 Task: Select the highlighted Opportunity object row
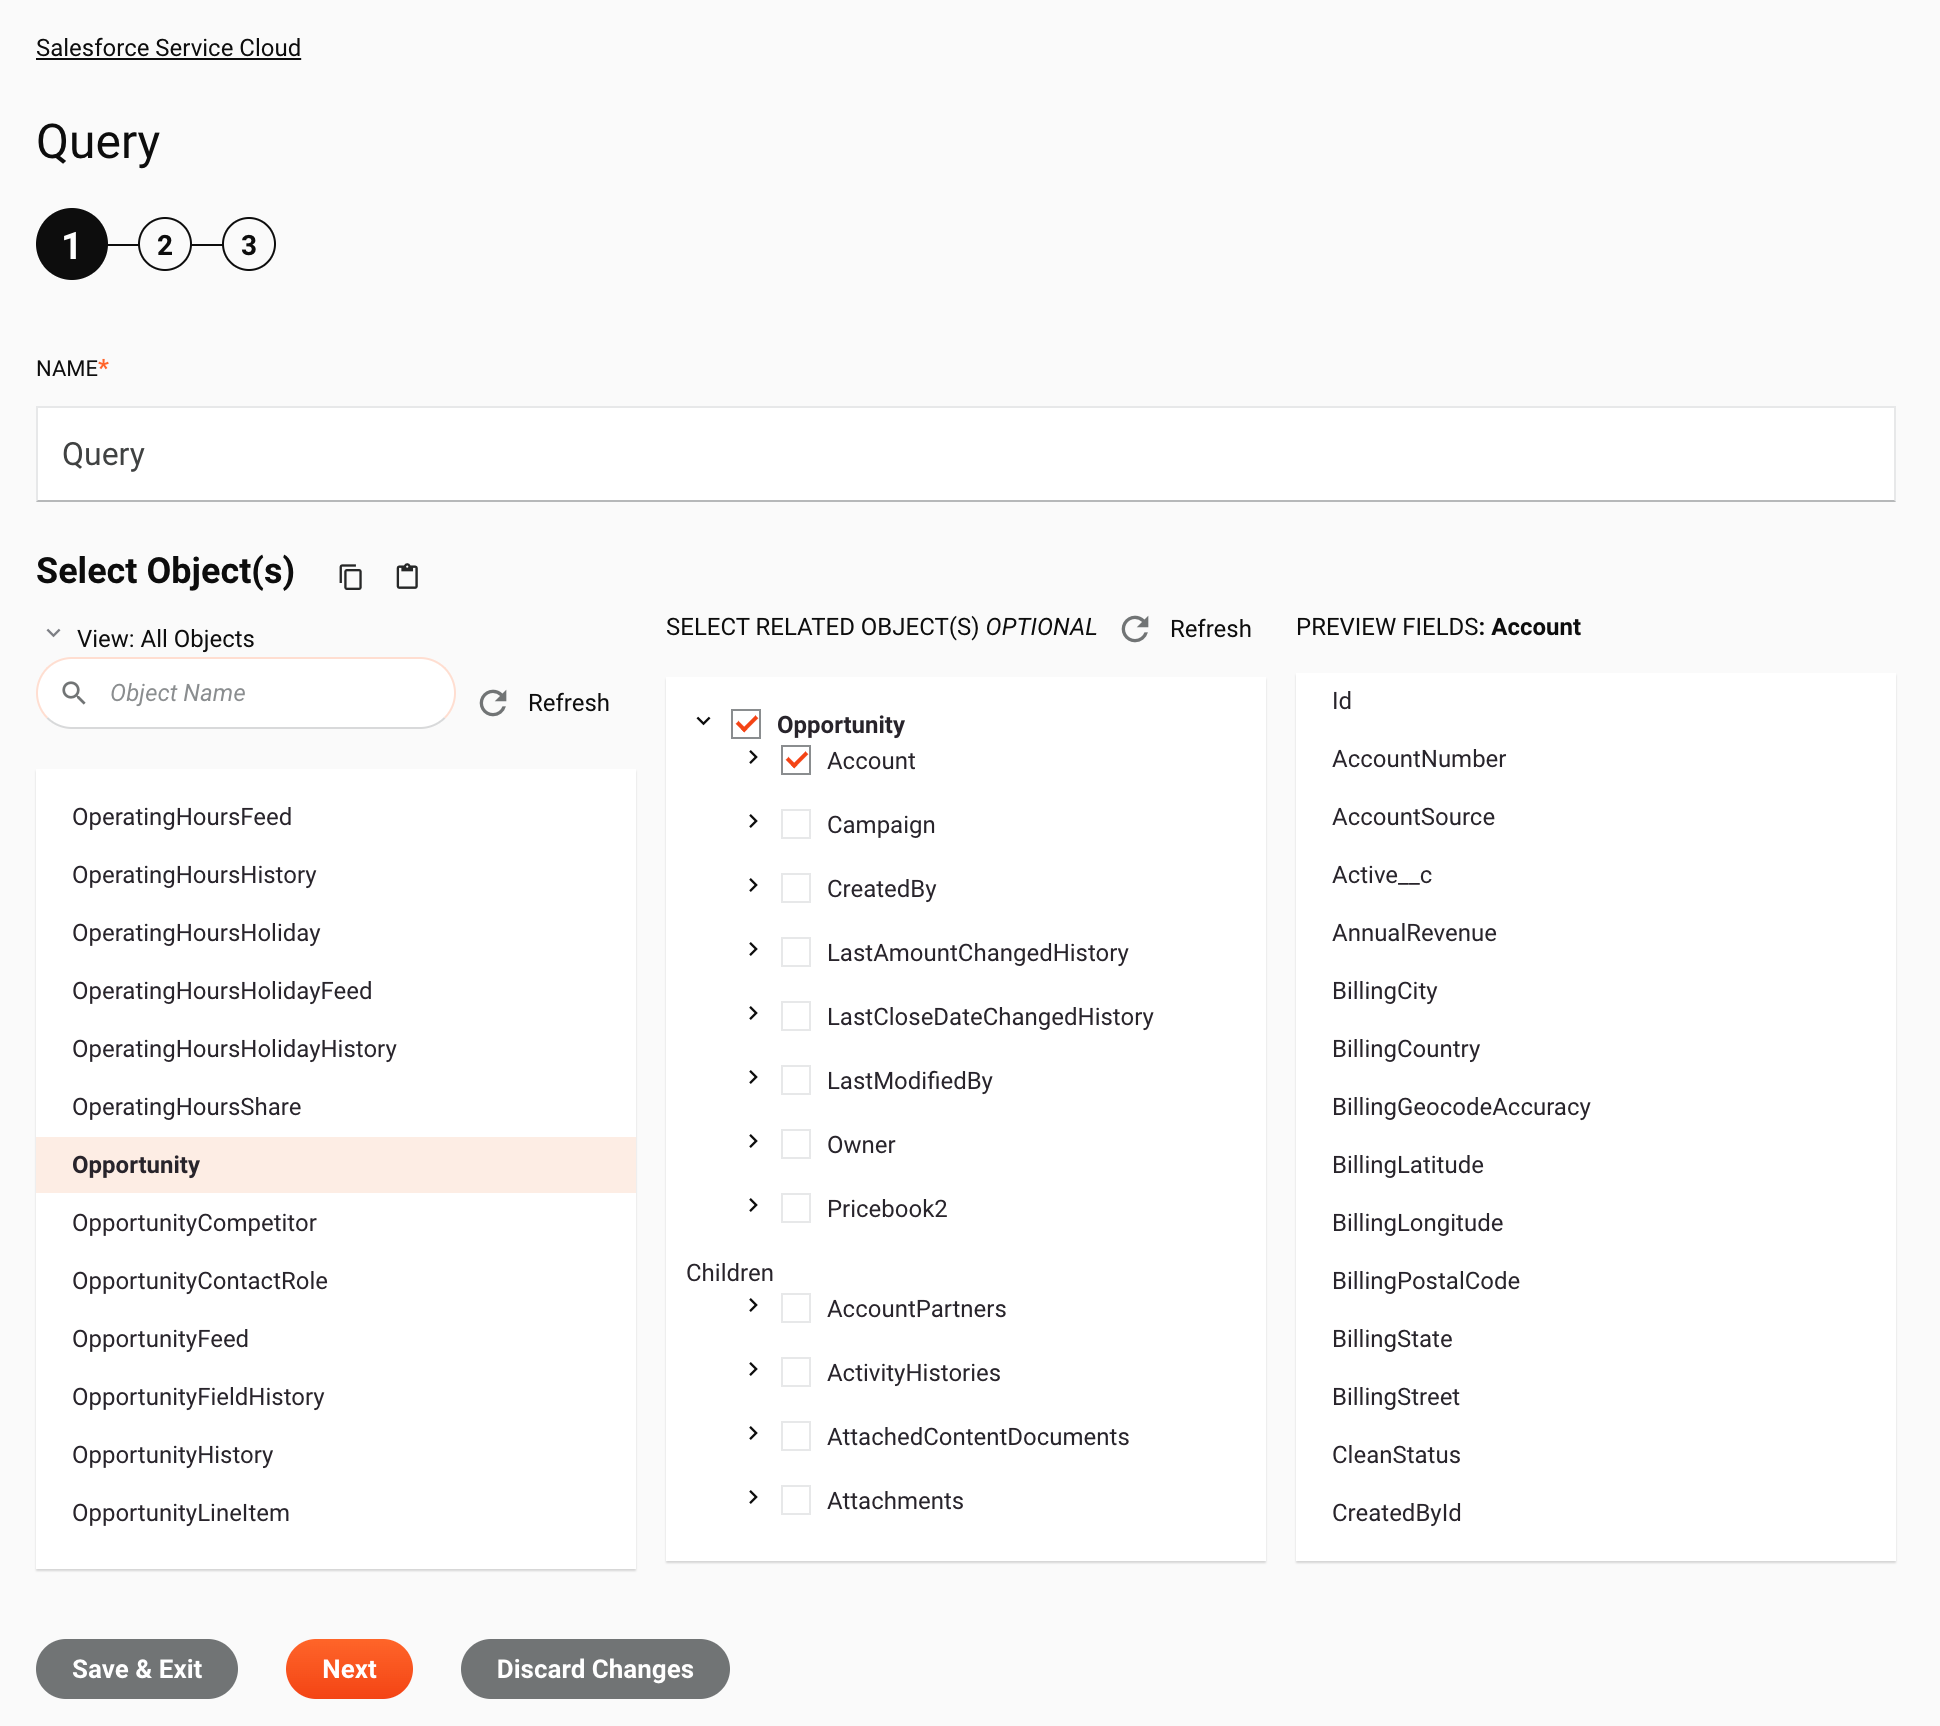(x=336, y=1165)
